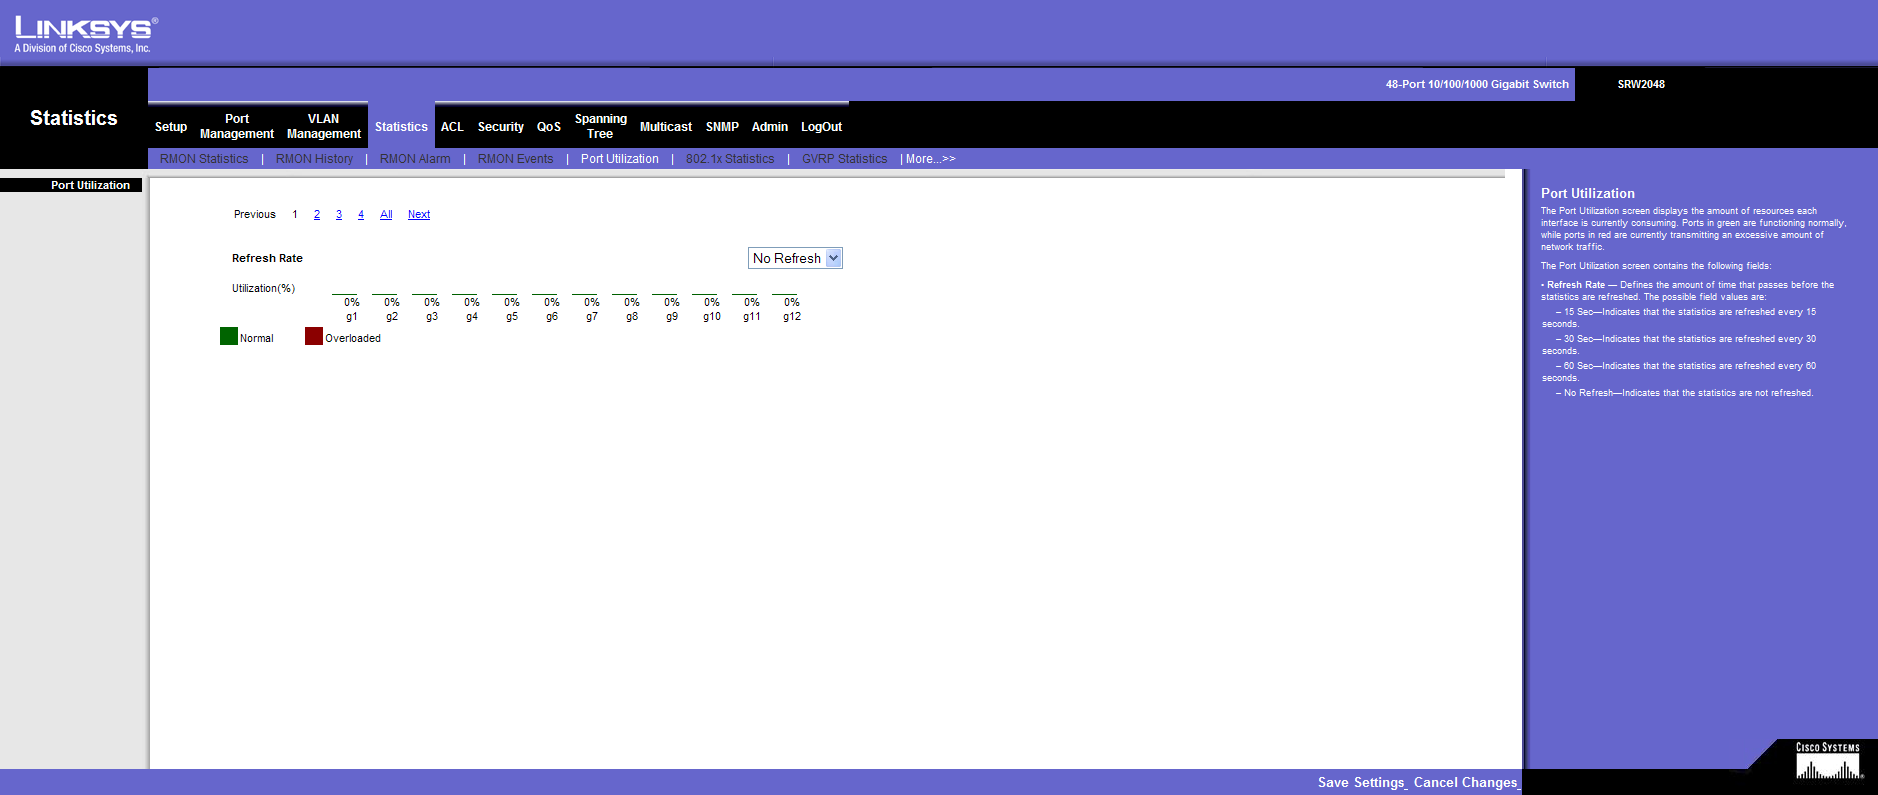This screenshot has width=1878, height=795.
Task: Click the Cisco Systems logo
Action: click(x=1828, y=762)
